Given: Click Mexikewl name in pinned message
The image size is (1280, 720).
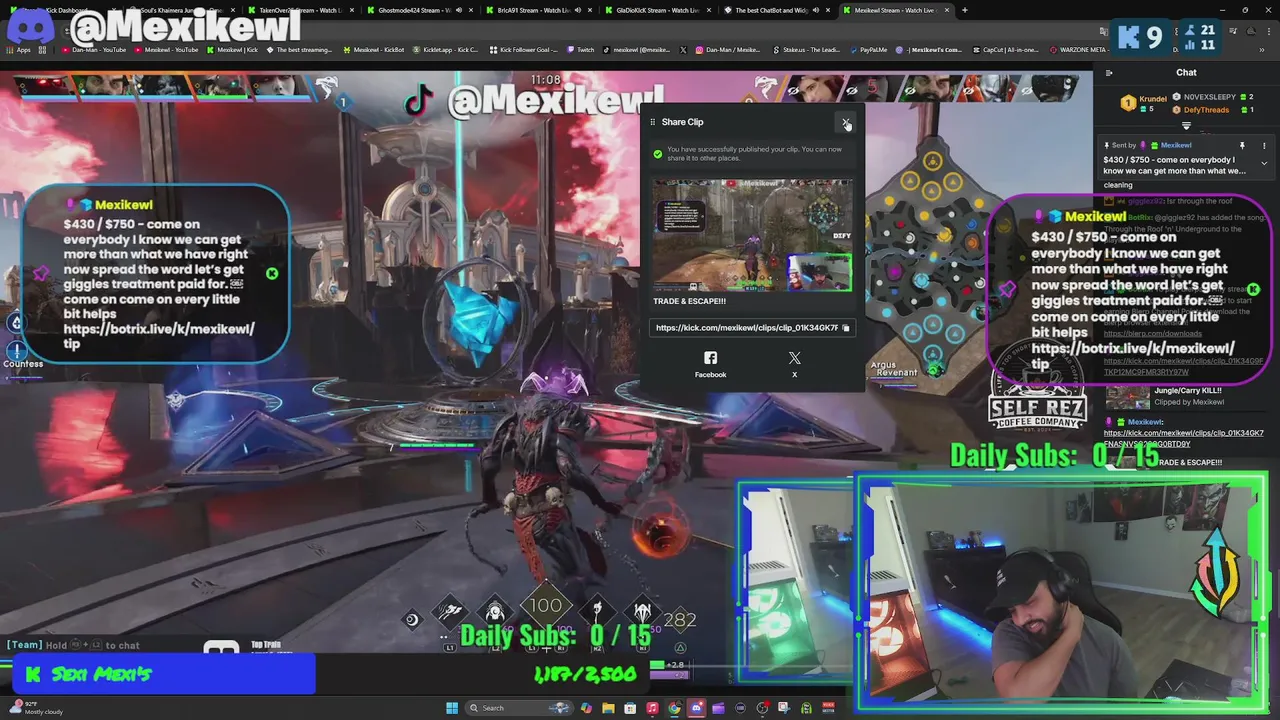Looking at the screenshot, I should [x=1176, y=145].
